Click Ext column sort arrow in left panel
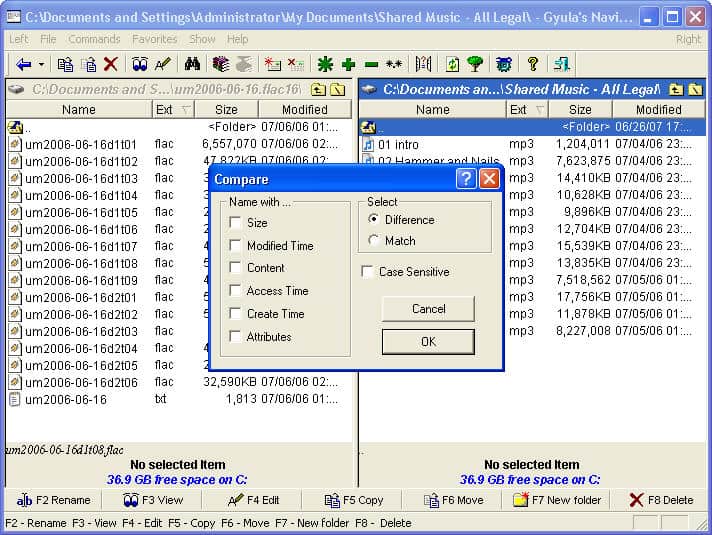Image resolution: width=712 pixels, height=535 pixels. [187, 110]
